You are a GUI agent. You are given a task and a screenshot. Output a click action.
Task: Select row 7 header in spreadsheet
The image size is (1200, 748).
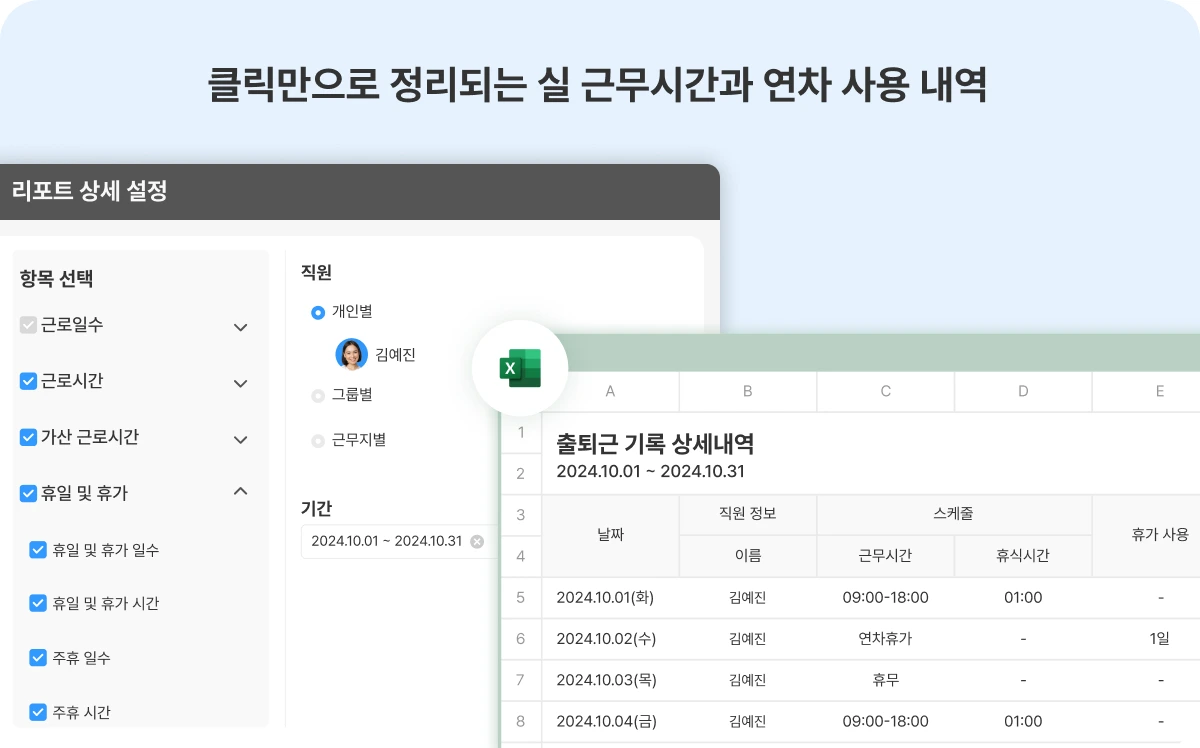(520, 679)
